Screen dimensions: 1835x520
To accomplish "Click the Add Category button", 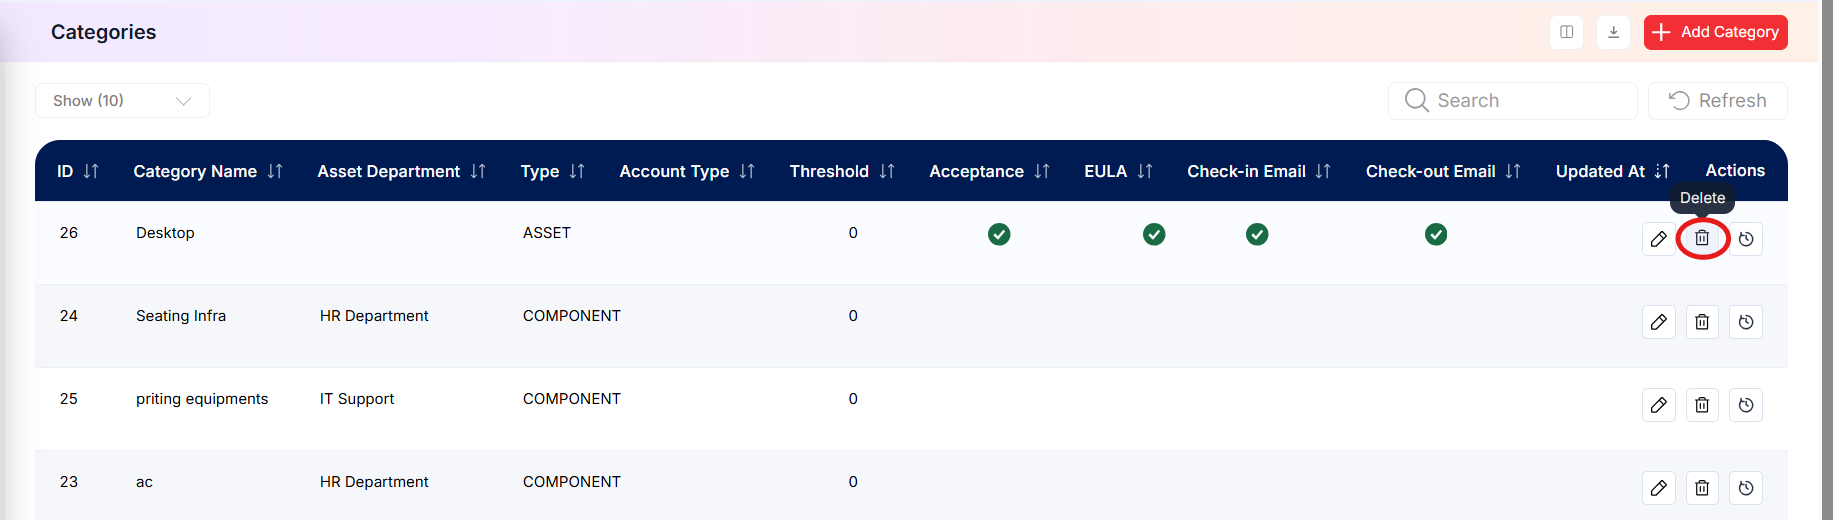I will 1715,32.
